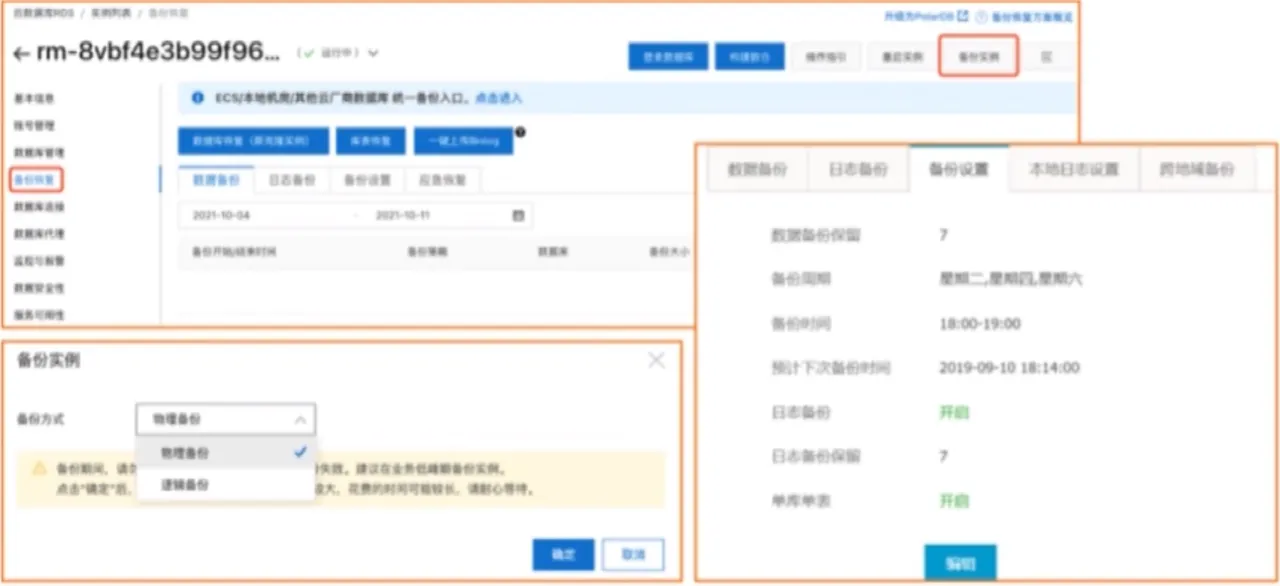
Task: Open 账号管理 in the left sidebar
Action: pos(34,126)
